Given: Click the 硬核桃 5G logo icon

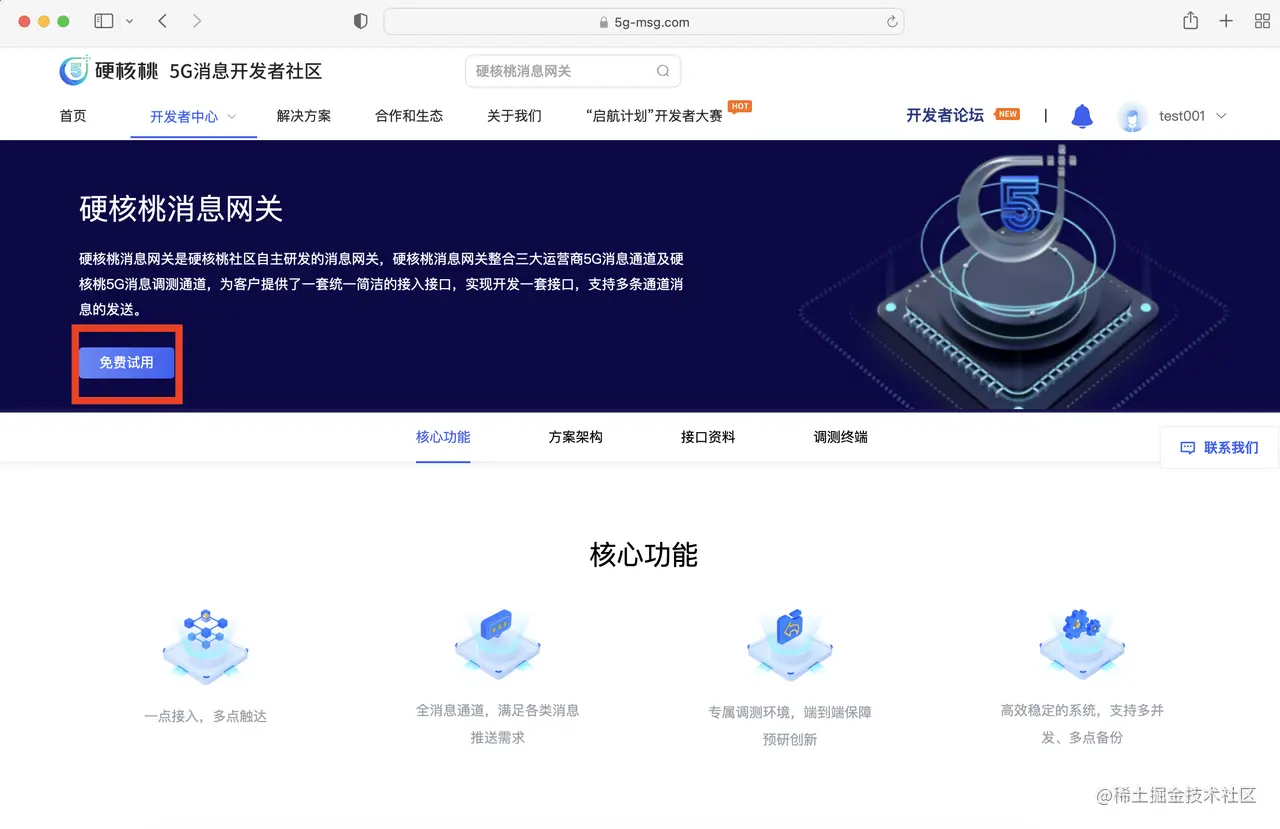Looking at the screenshot, I should [x=75, y=70].
